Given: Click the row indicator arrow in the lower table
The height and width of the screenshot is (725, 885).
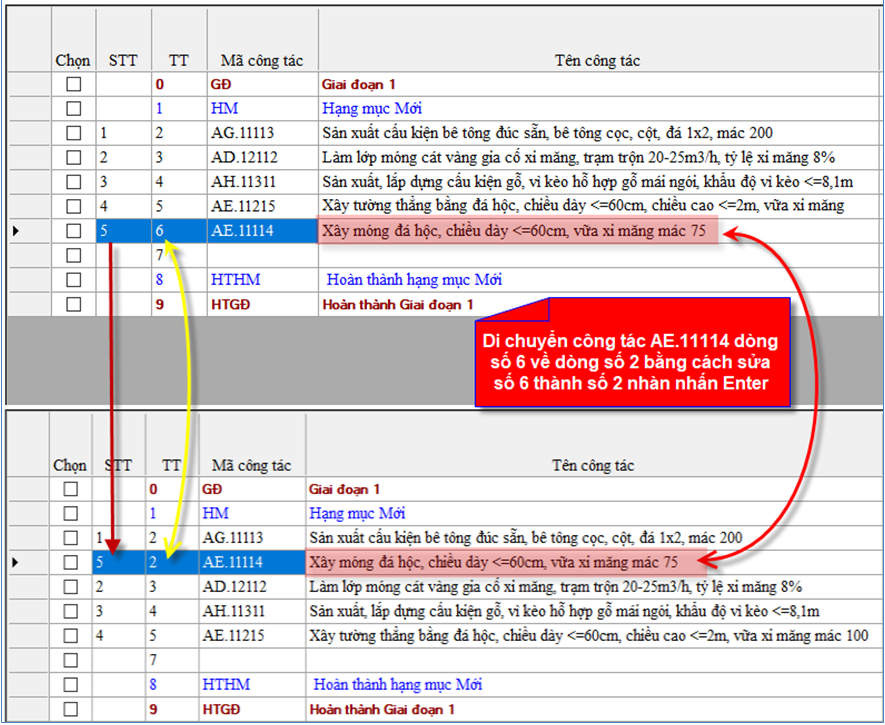Looking at the screenshot, I should 12,563.
